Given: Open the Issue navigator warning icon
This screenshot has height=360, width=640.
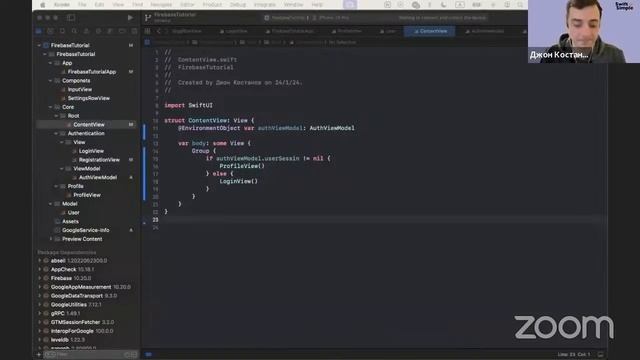Looking at the screenshot, I should pos(86,31).
